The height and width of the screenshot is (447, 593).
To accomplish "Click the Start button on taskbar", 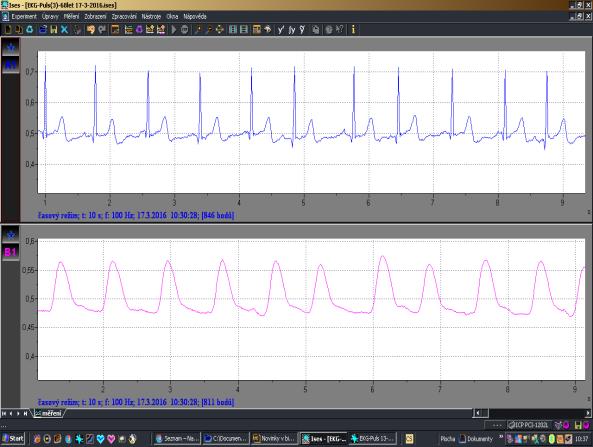I will 13,438.
